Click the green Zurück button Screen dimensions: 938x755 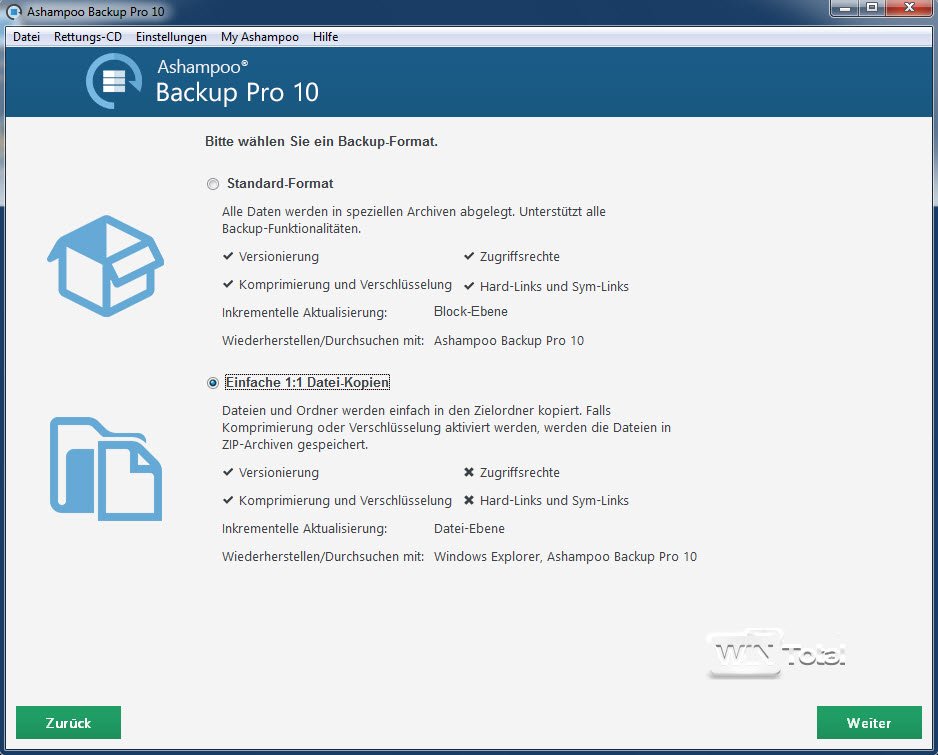(68, 723)
